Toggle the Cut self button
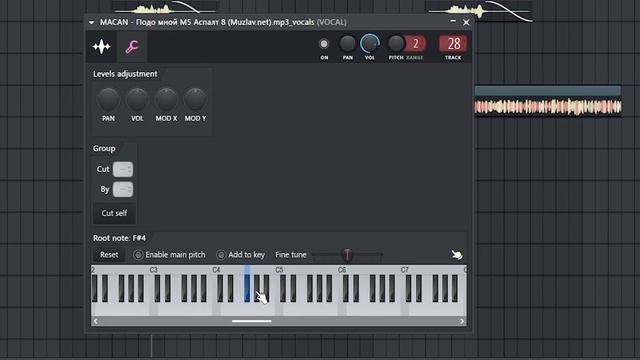This screenshot has height=360, width=640. [114, 213]
